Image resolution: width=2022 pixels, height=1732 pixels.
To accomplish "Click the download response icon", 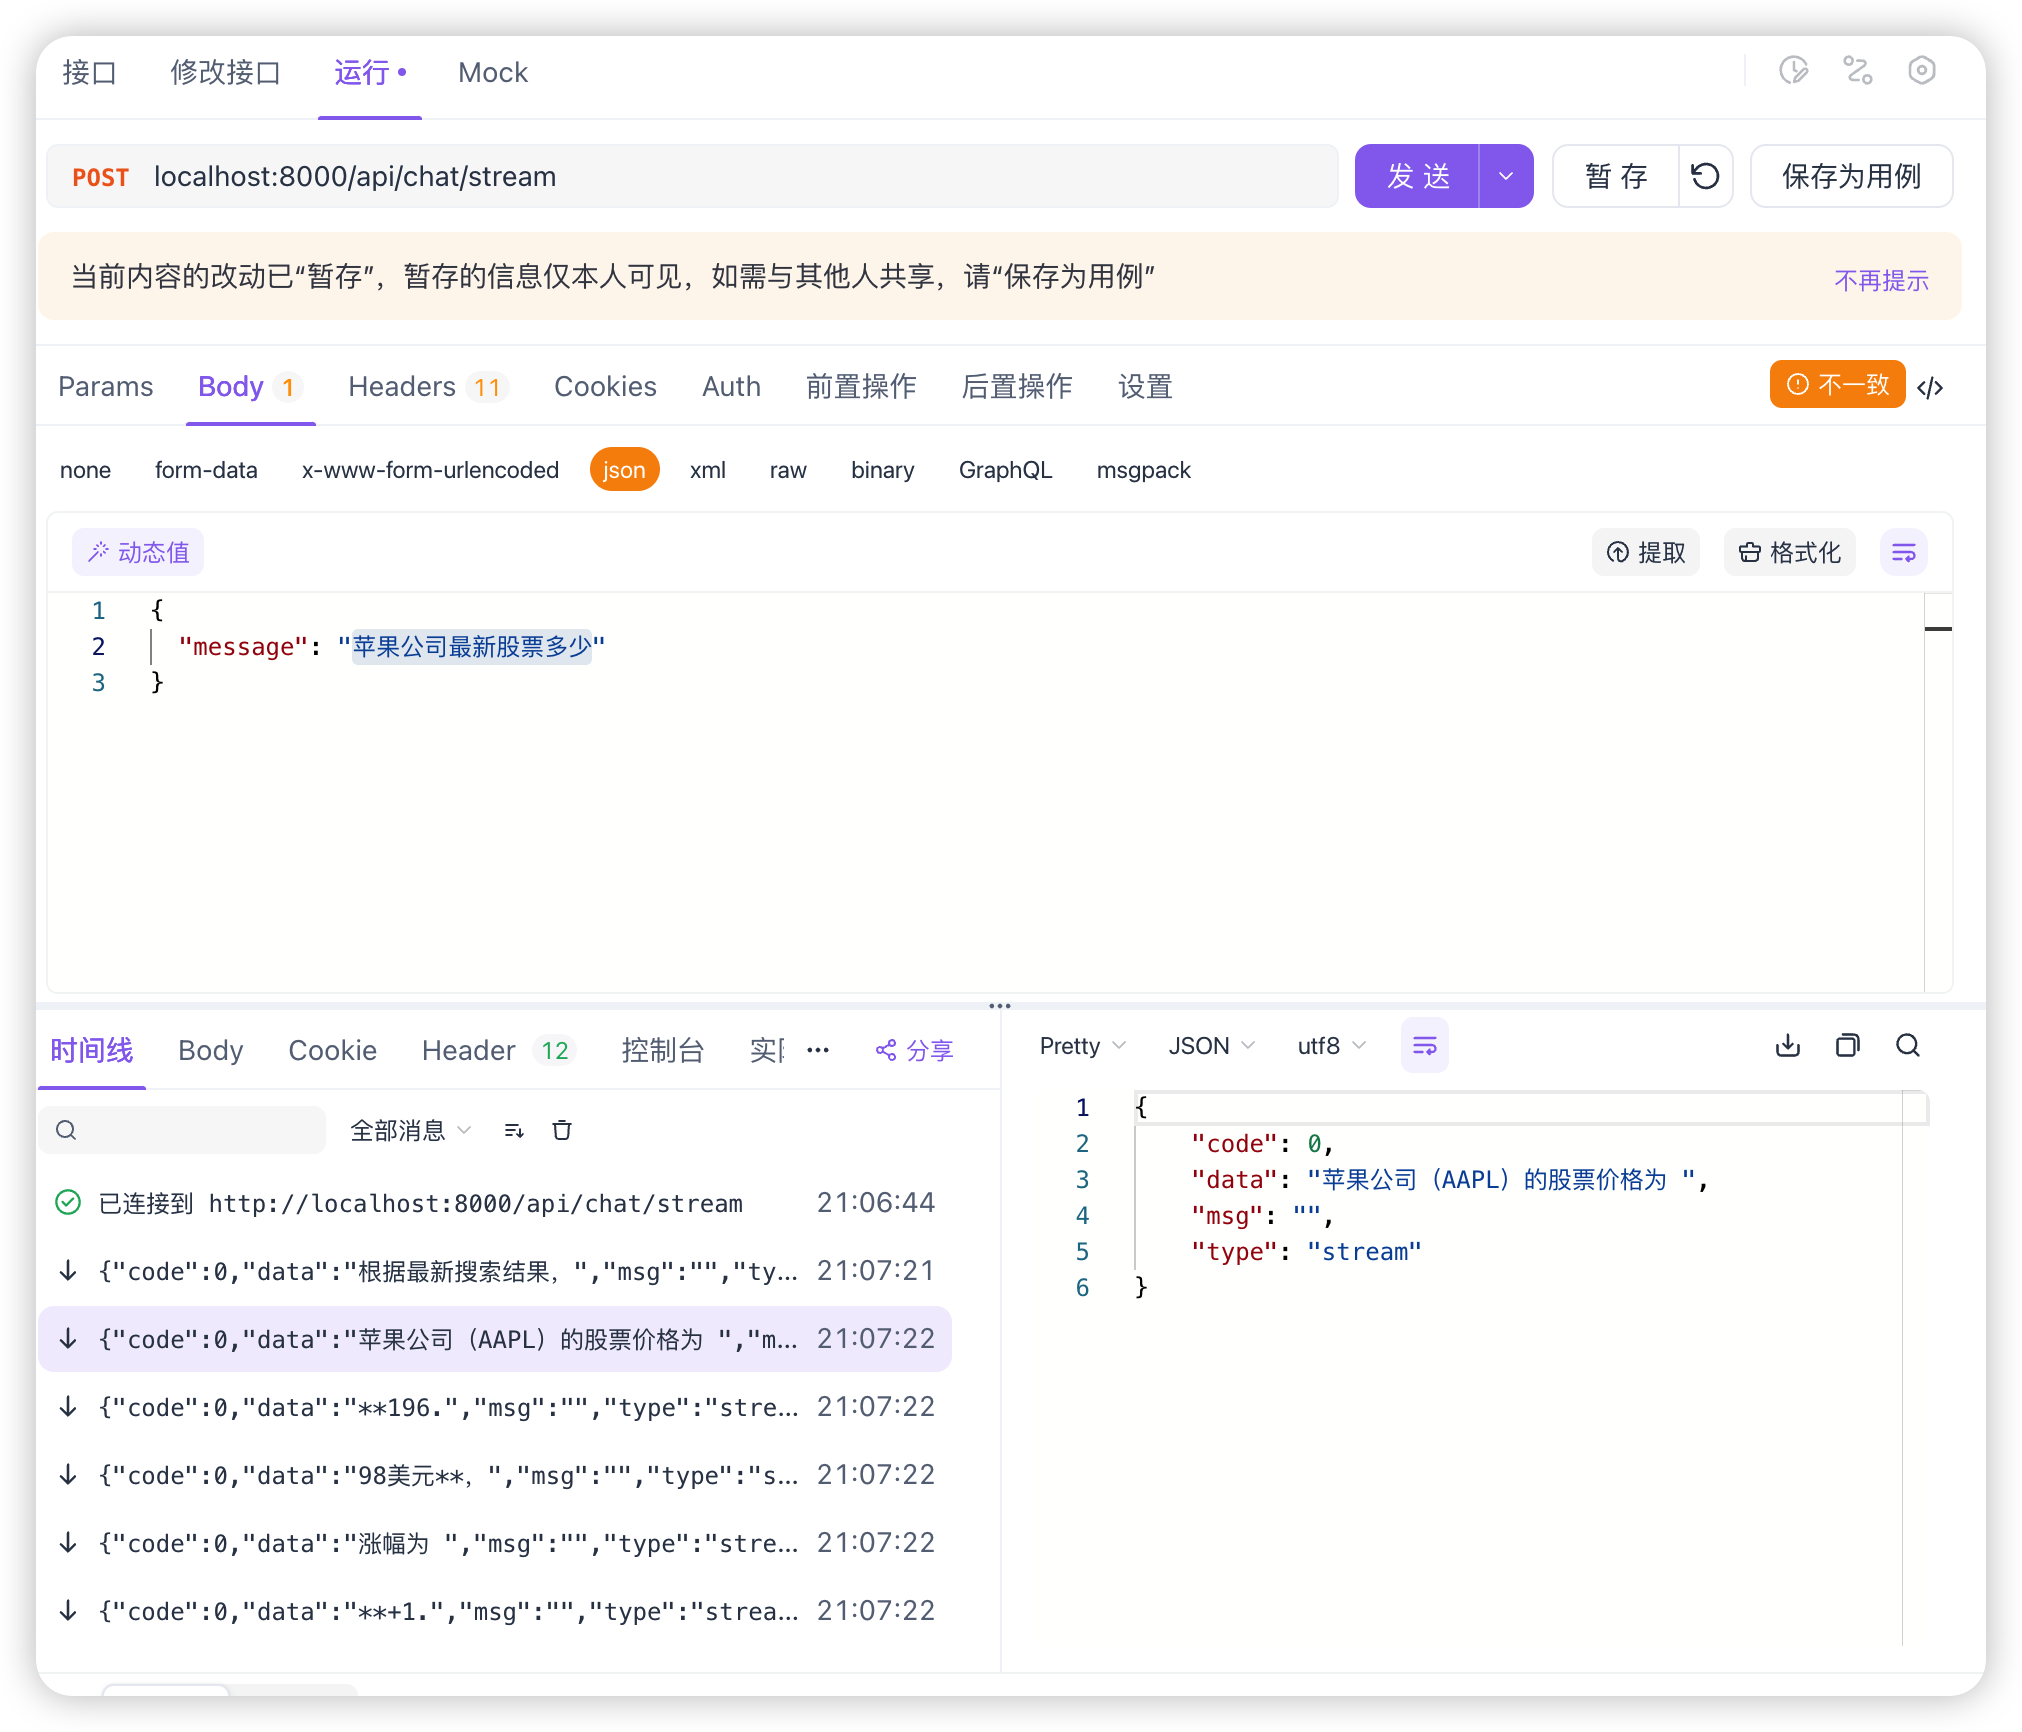I will [x=1787, y=1046].
